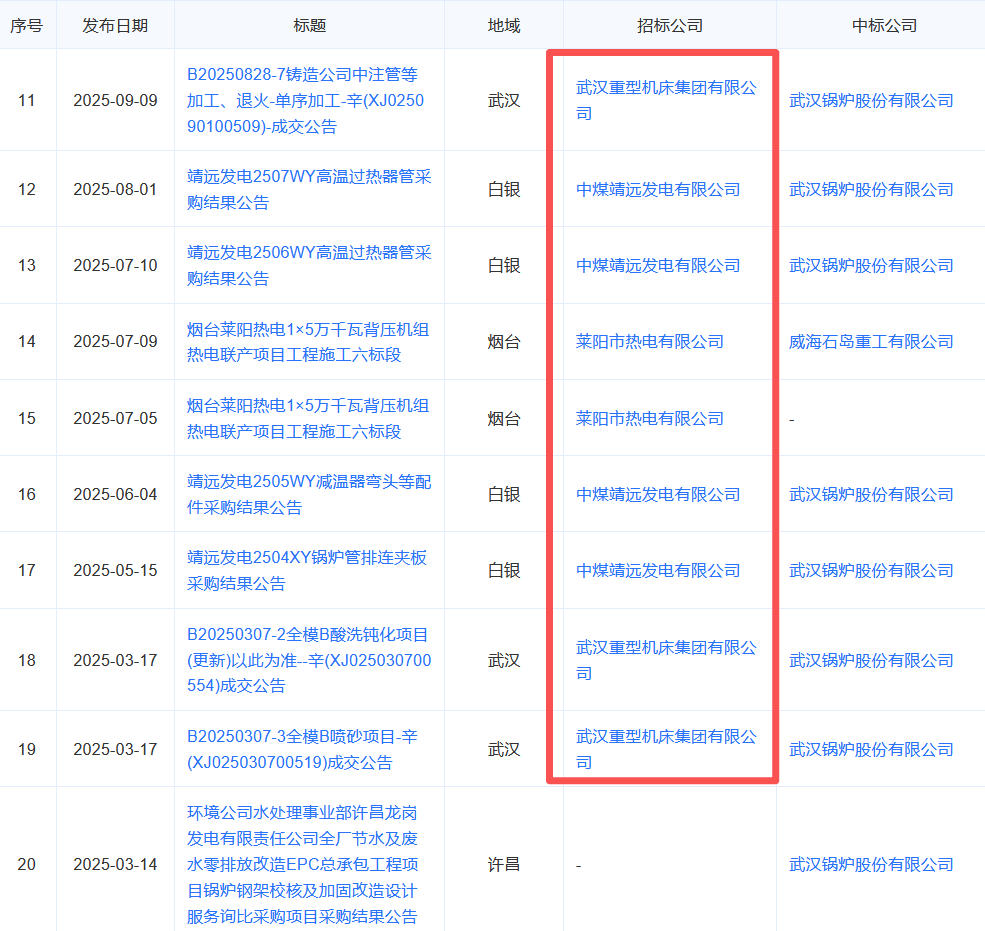The width and height of the screenshot is (985, 931).
Task: Open 环境公司水处理事业部许昌龙岗 title link
Action: click(x=302, y=864)
